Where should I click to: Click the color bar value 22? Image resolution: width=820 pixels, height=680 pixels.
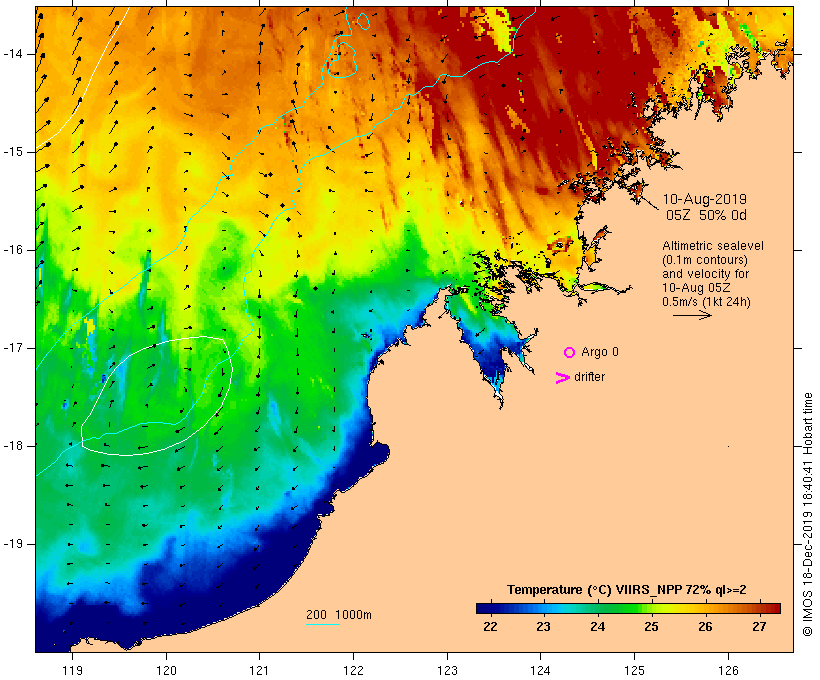pyautogui.click(x=490, y=626)
